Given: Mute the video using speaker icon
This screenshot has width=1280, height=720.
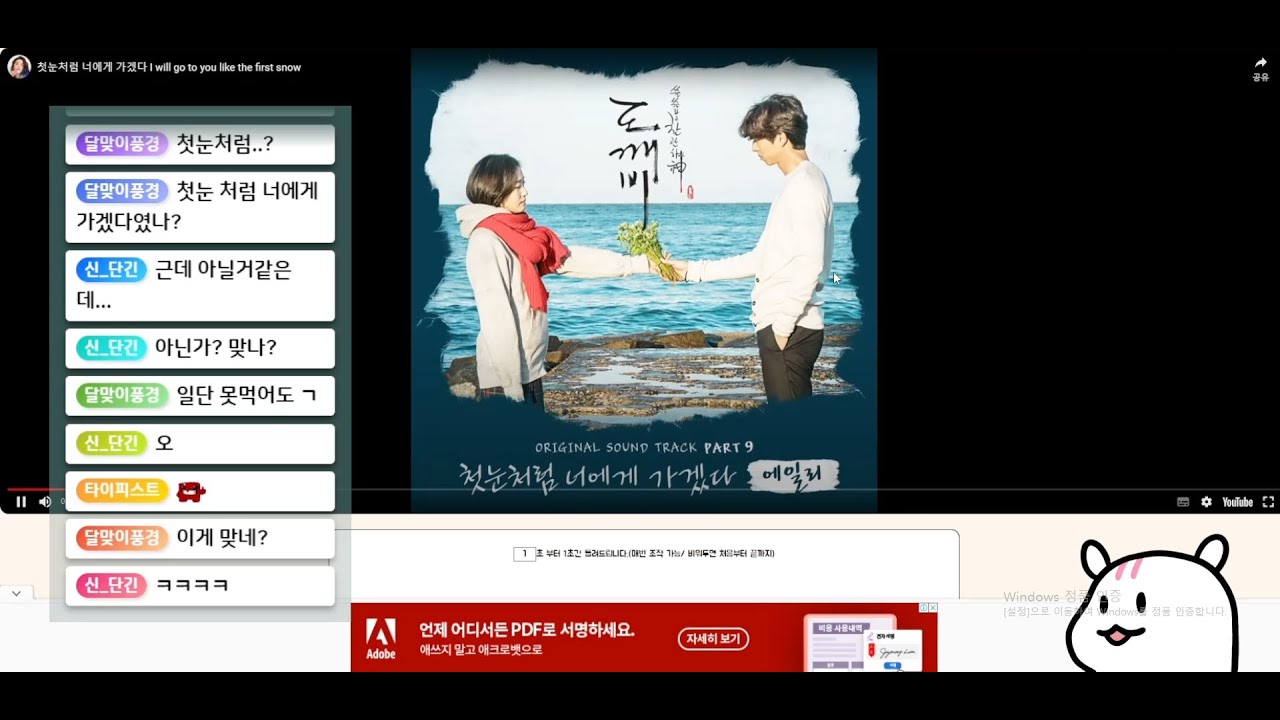Looking at the screenshot, I should pos(44,502).
